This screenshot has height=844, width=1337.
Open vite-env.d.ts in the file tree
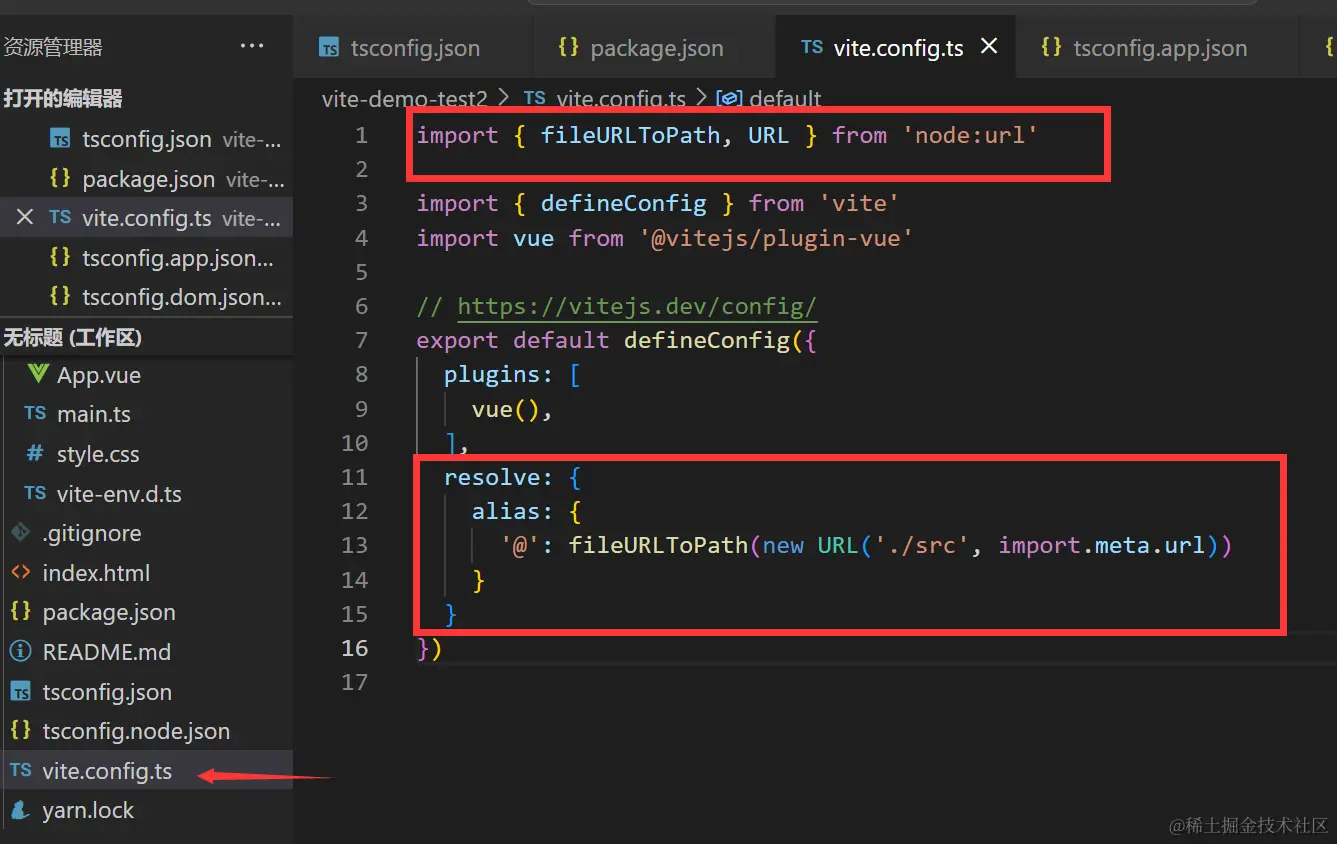(x=146, y=494)
